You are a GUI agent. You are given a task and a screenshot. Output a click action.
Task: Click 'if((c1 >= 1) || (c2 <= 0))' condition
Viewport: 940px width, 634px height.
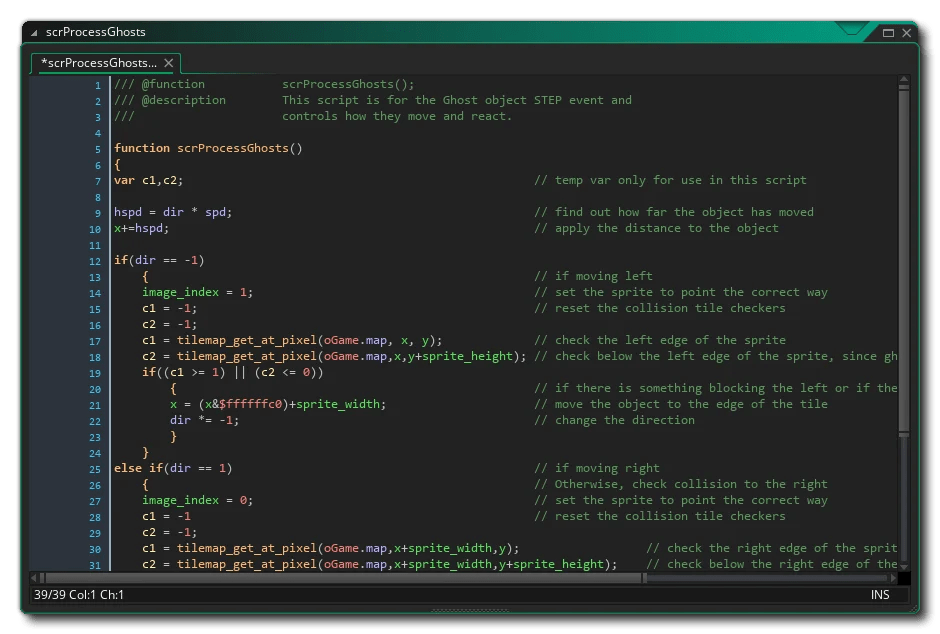pyautogui.click(x=233, y=372)
